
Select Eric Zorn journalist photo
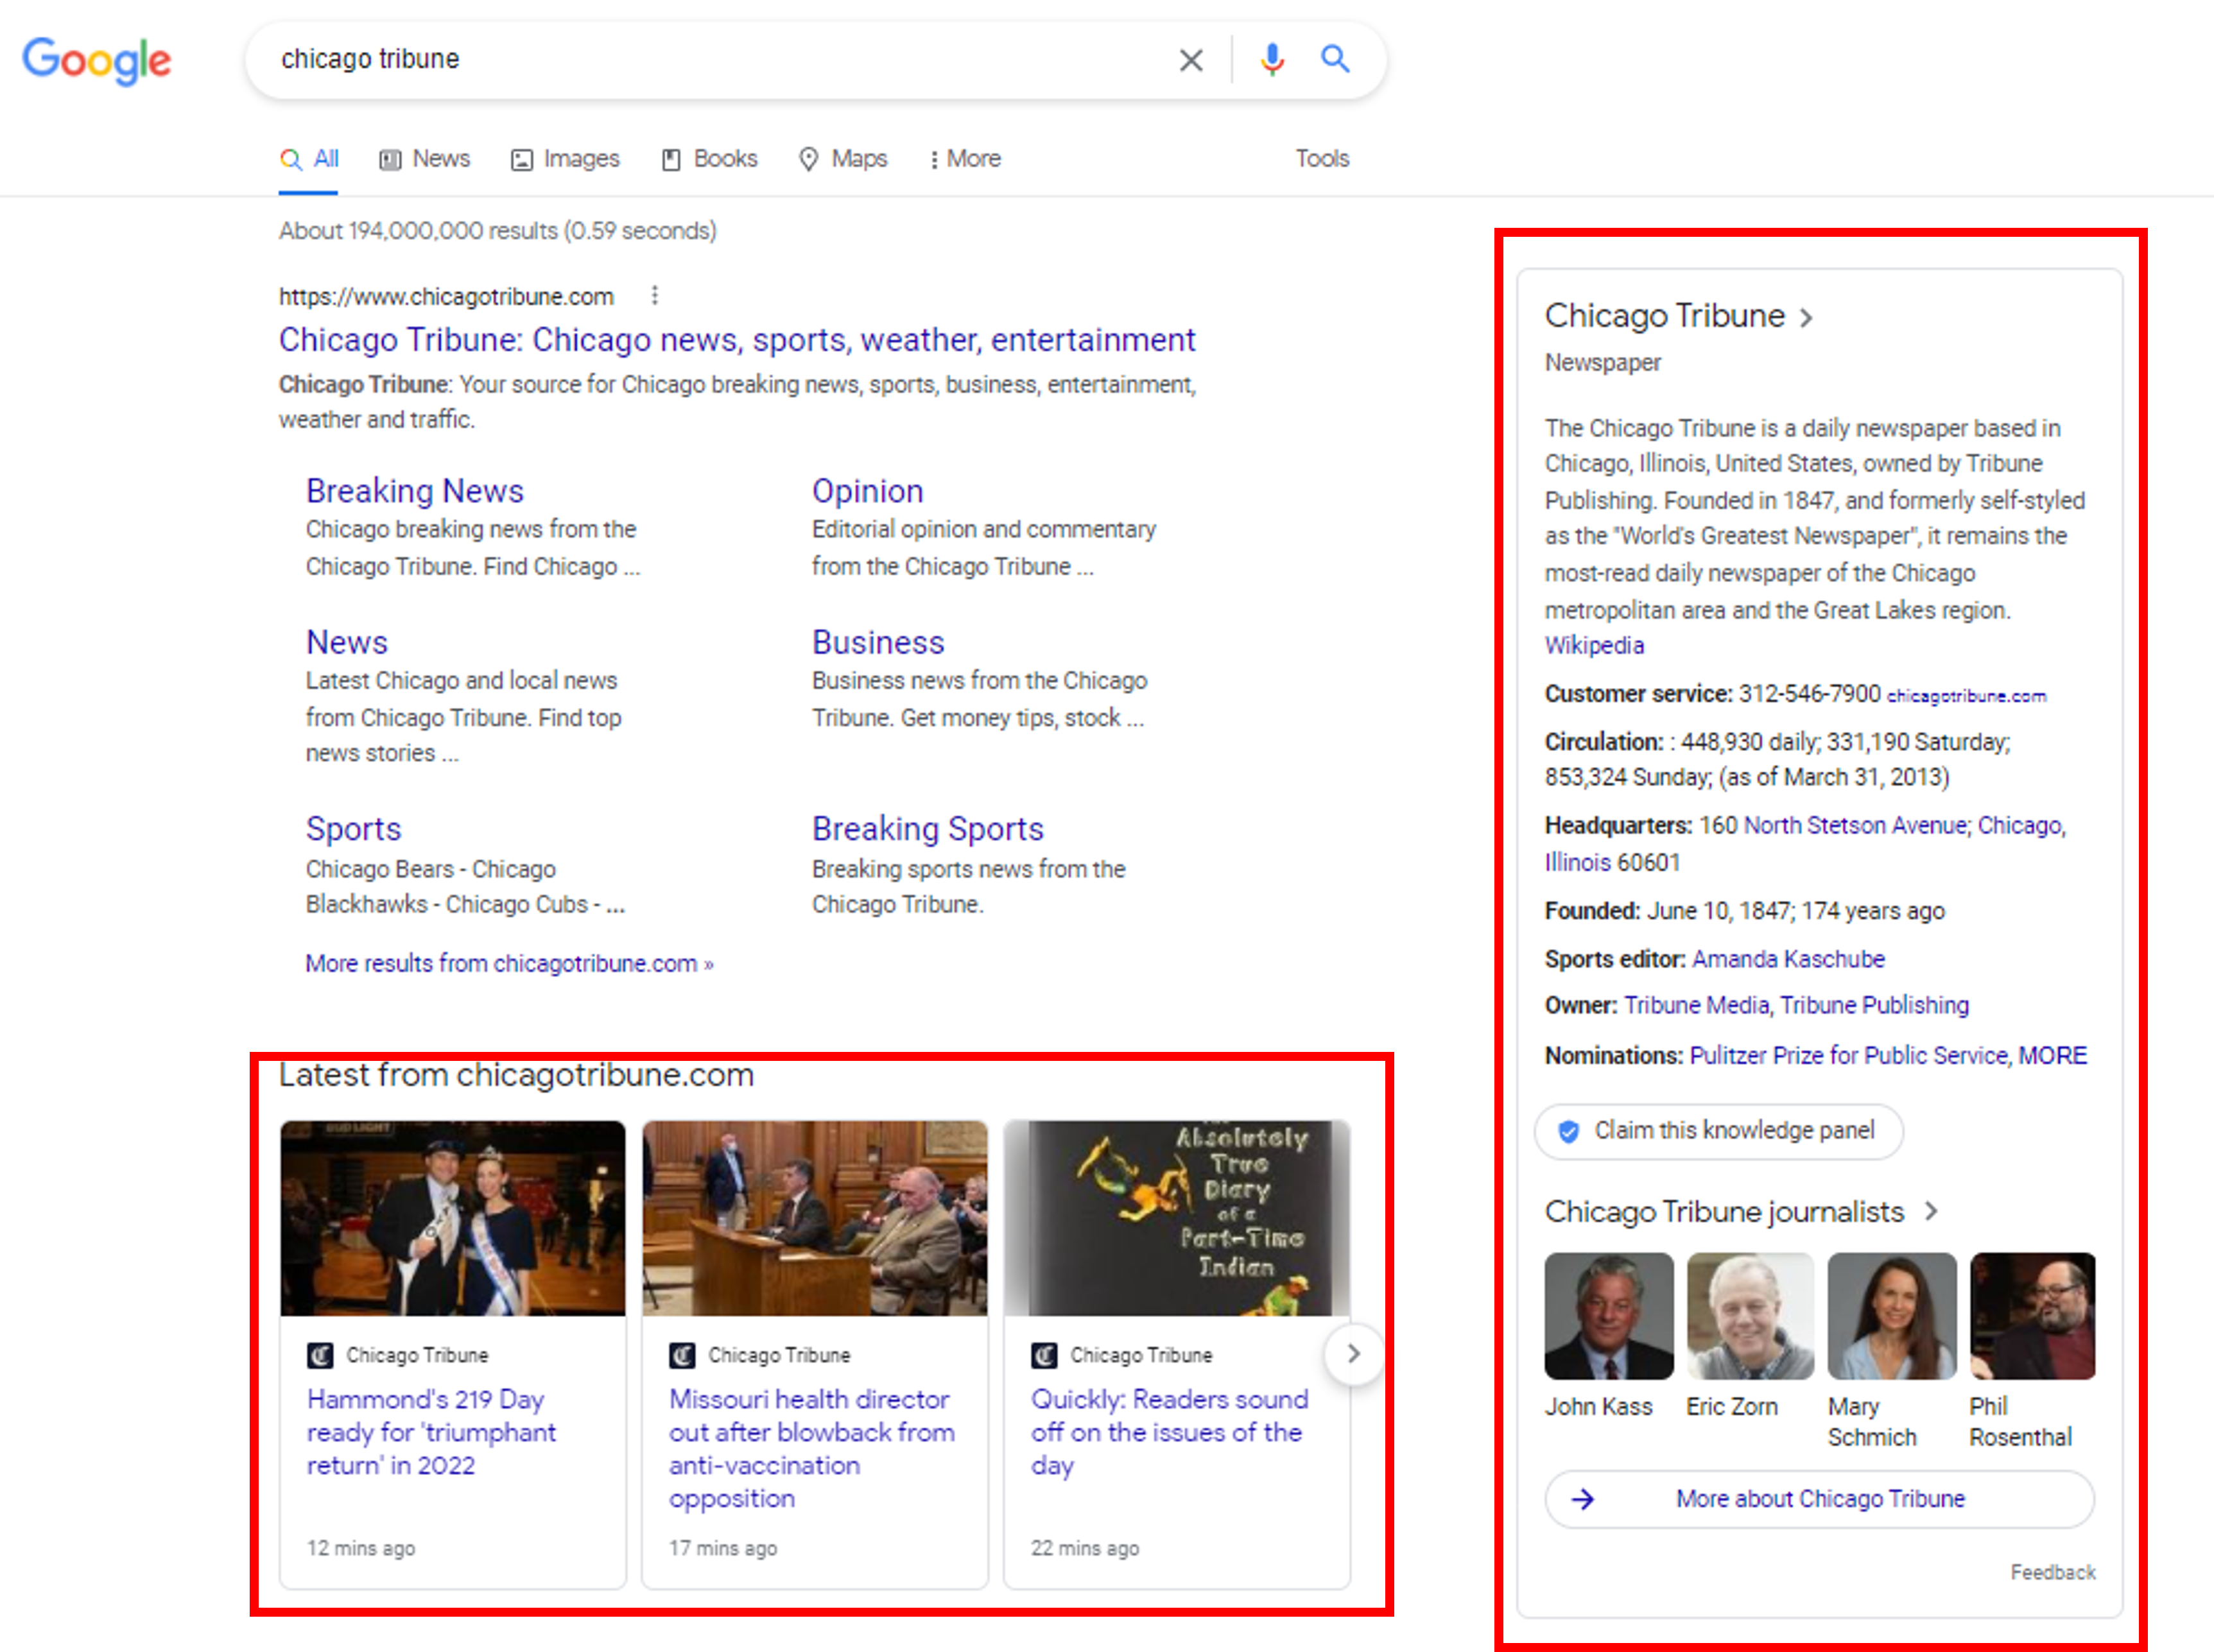[1750, 1316]
